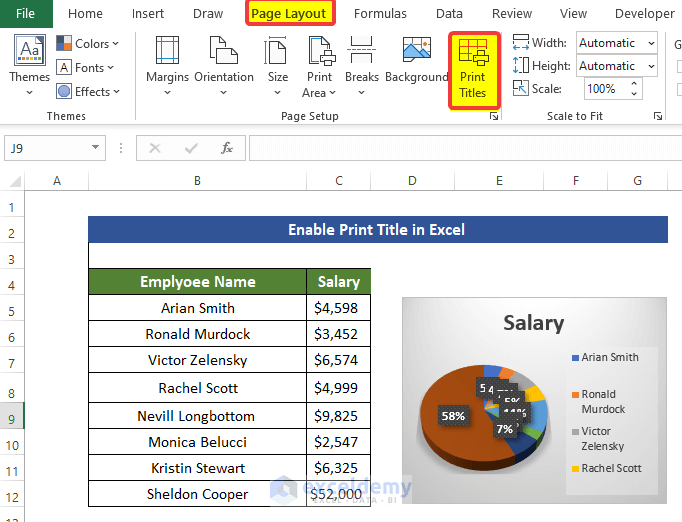Screen dimensions: 682x522
Task: Select cell 'Nevill Longbottom'
Action: (x=197, y=416)
